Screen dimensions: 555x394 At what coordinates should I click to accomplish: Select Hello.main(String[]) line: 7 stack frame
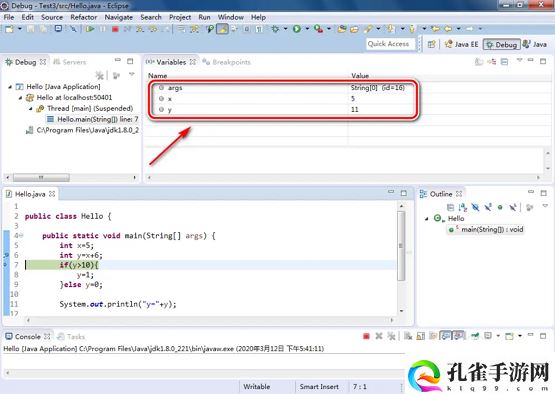point(93,119)
